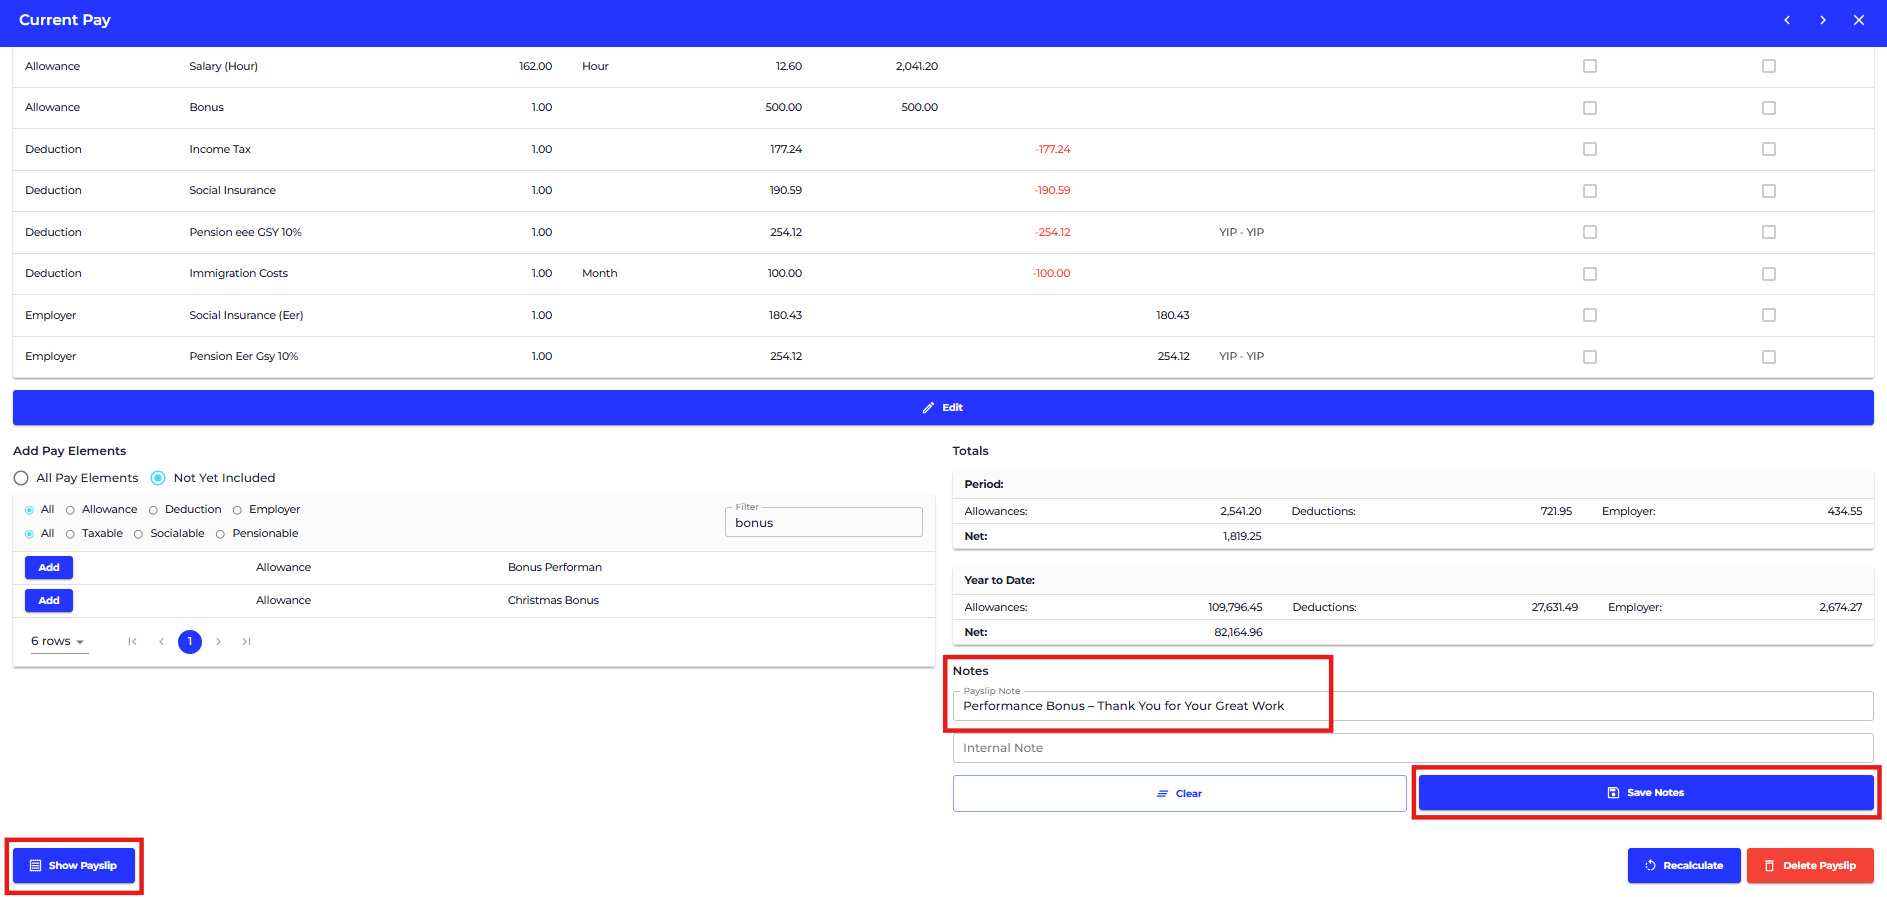Open the 6 rows per page dropdown
The image size is (1887, 897).
[58, 642]
